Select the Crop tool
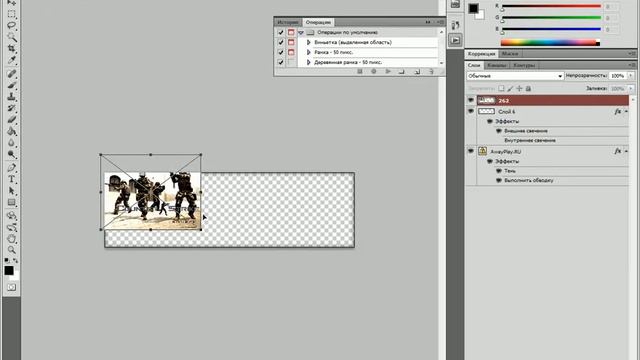Viewport: 640px width, 360px height. pos(11,49)
